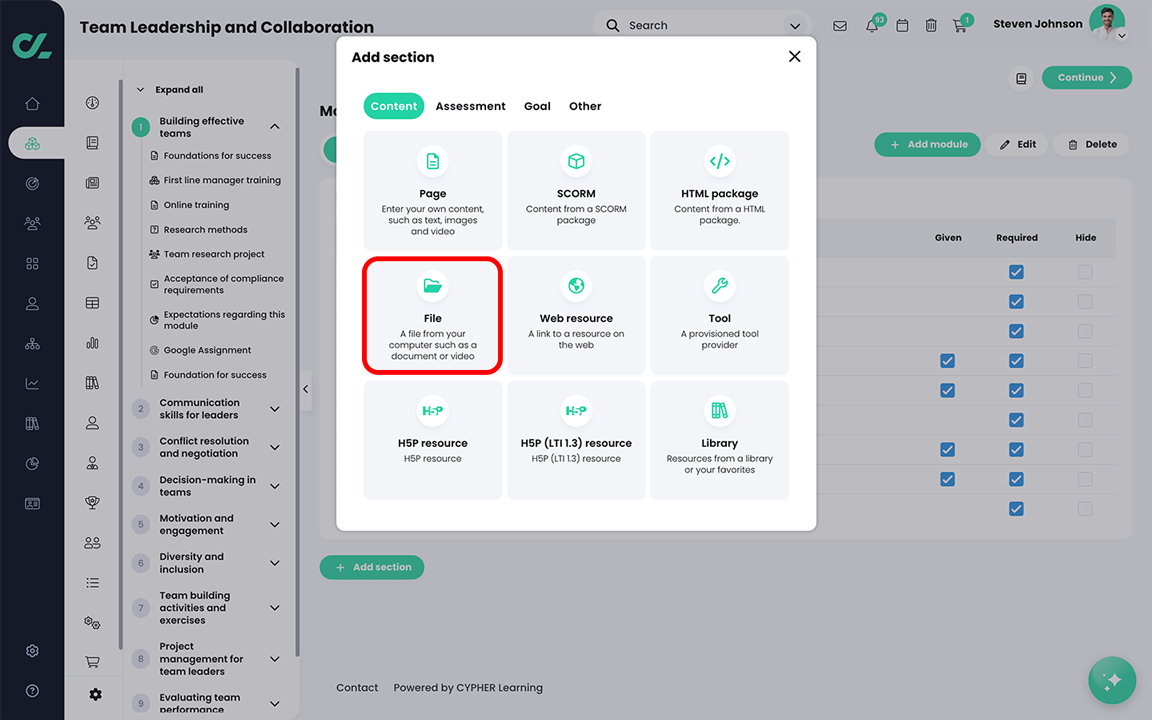The height and width of the screenshot is (720, 1152).
Task: Open the shopping cart showing 1 item
Action: [960, 25]
